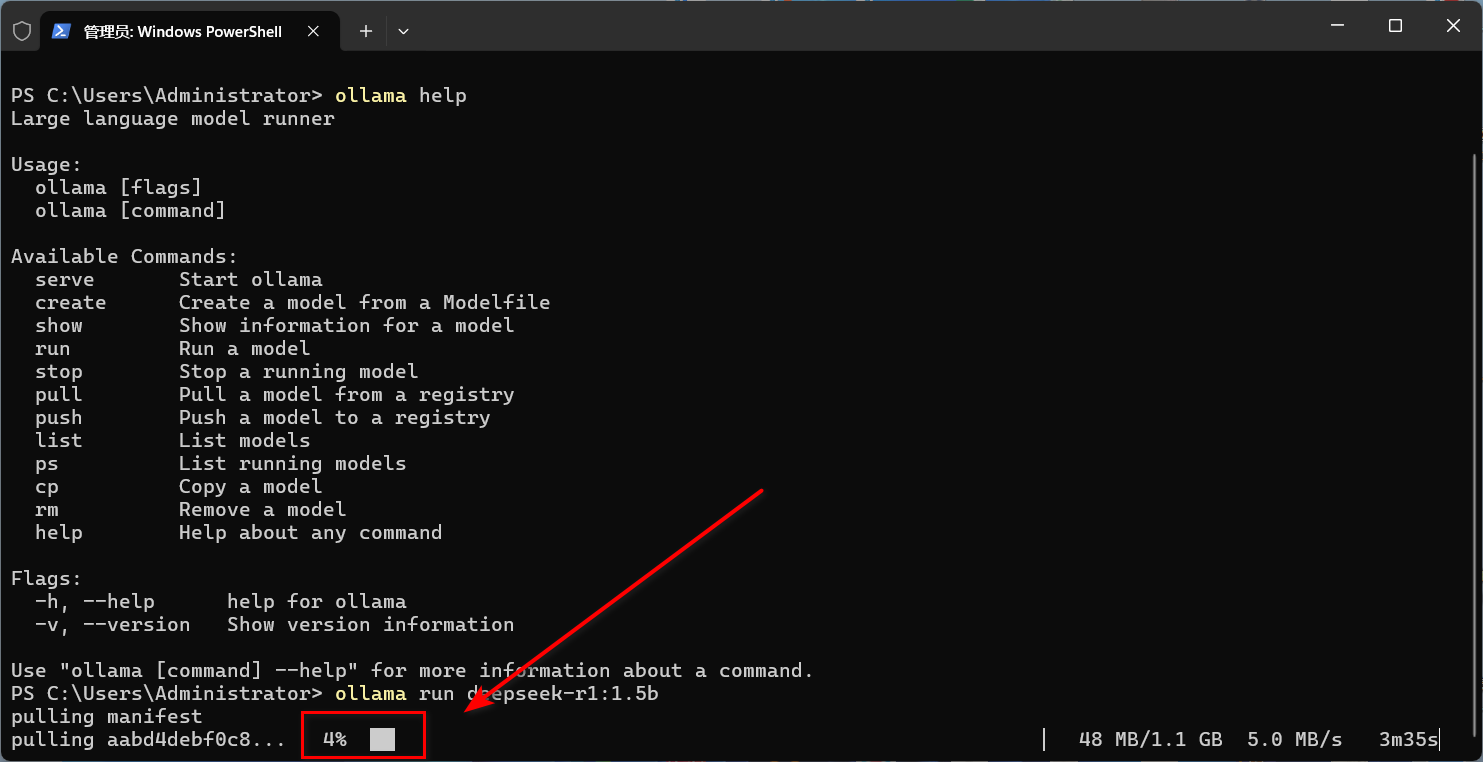The height and width of the screenshot is (762, 1483).
Task: Close the Windows PowerShell tab
Action: 313,31
